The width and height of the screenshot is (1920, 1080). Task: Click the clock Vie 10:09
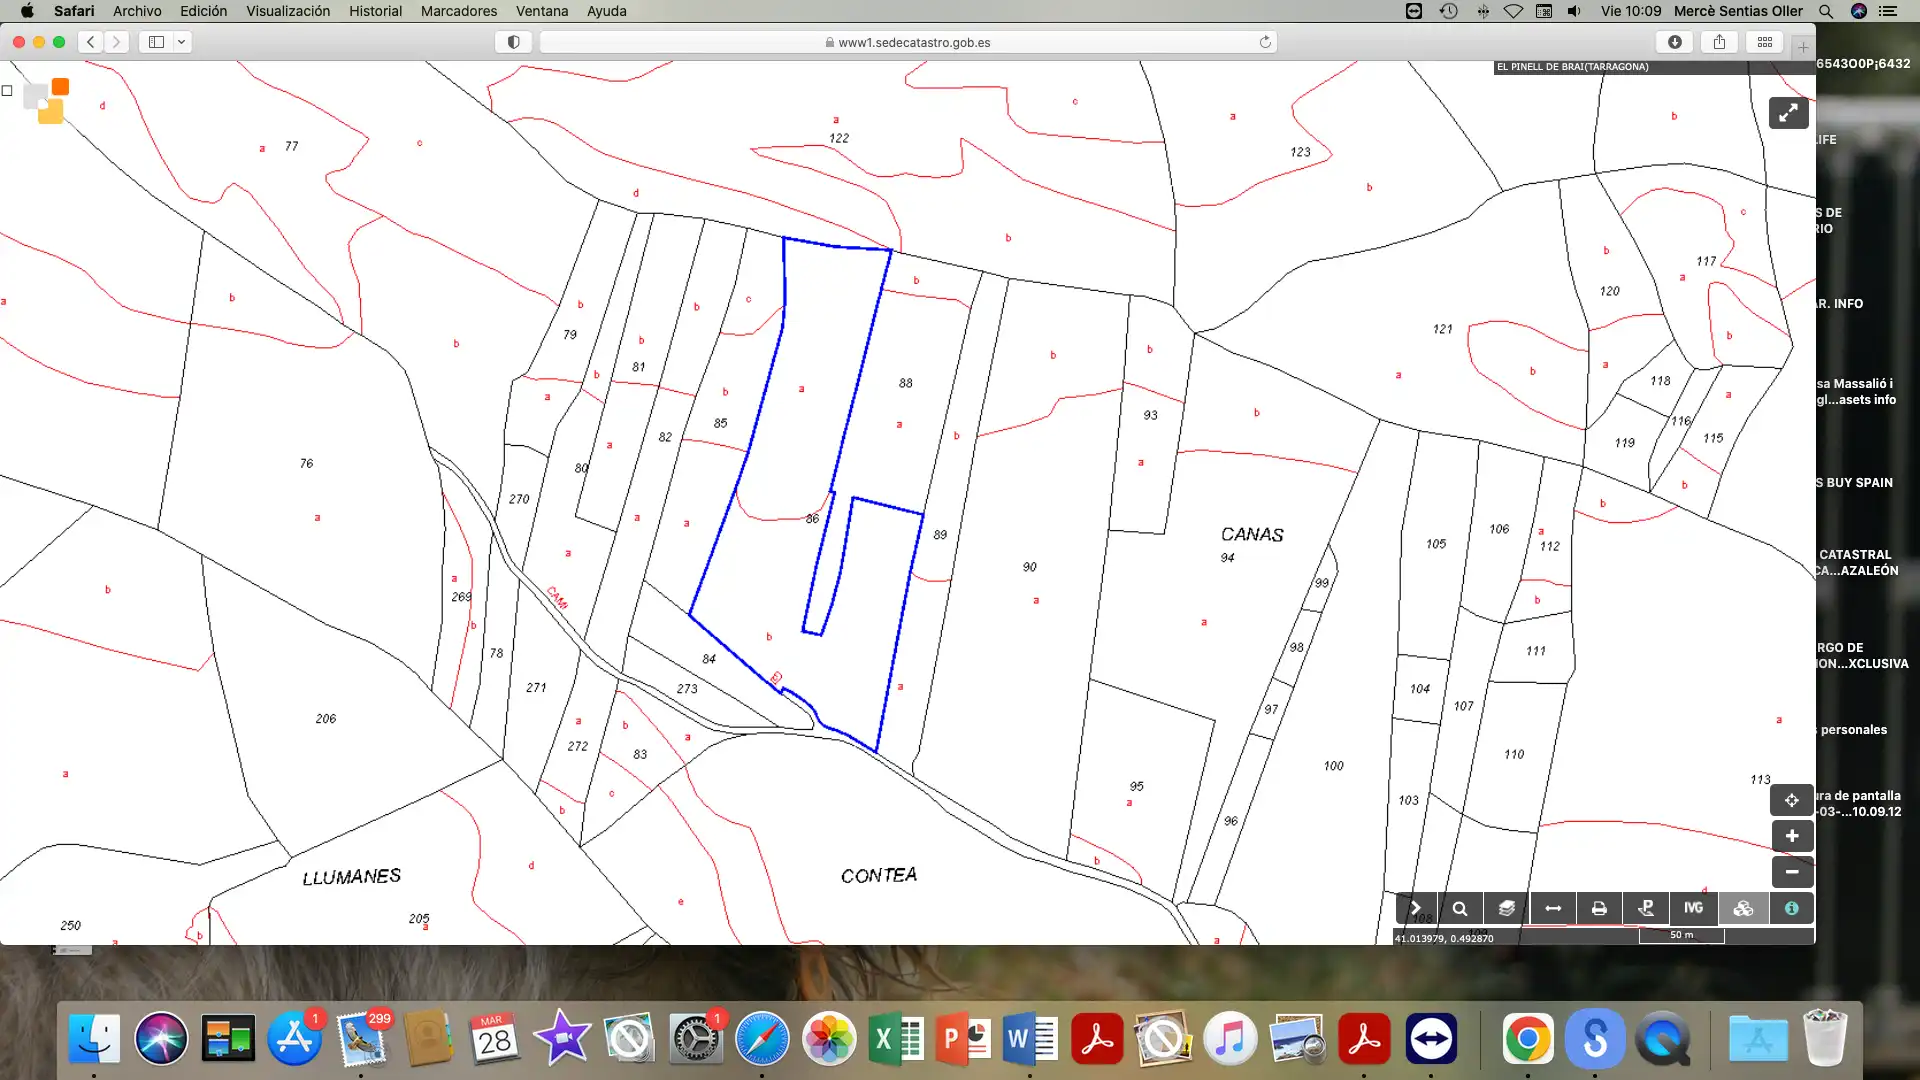pos(1630,11)
